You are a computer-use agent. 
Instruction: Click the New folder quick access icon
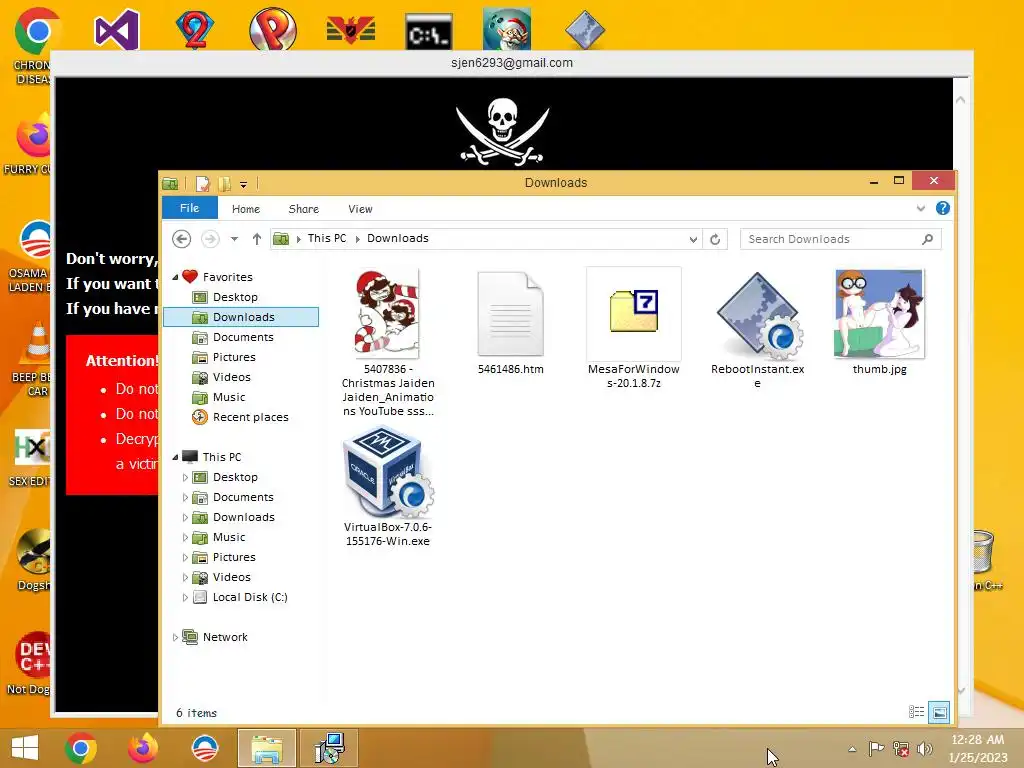point(224,184)
